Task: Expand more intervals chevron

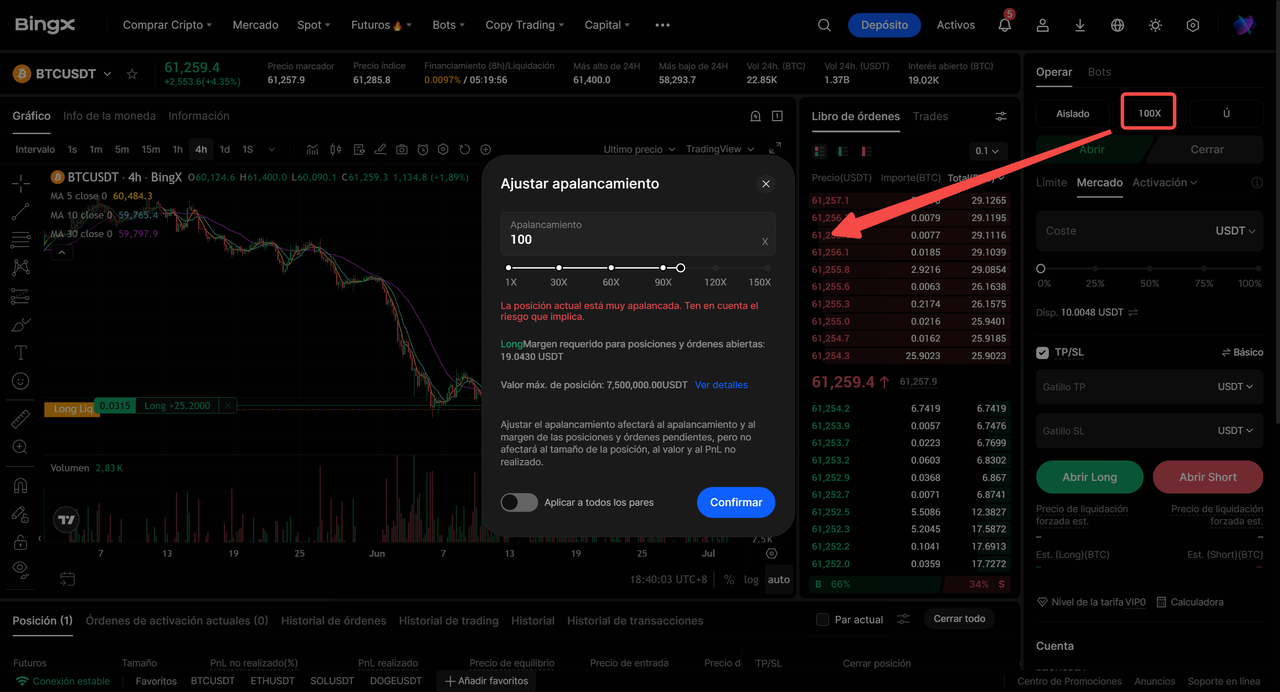Action: (272, 150)
